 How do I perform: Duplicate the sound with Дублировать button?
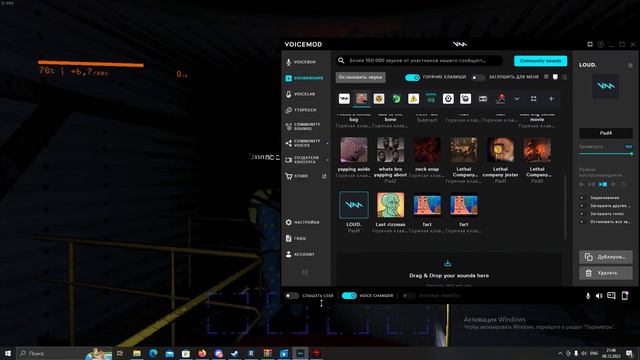pyautogui.click(x=606, y=257)
